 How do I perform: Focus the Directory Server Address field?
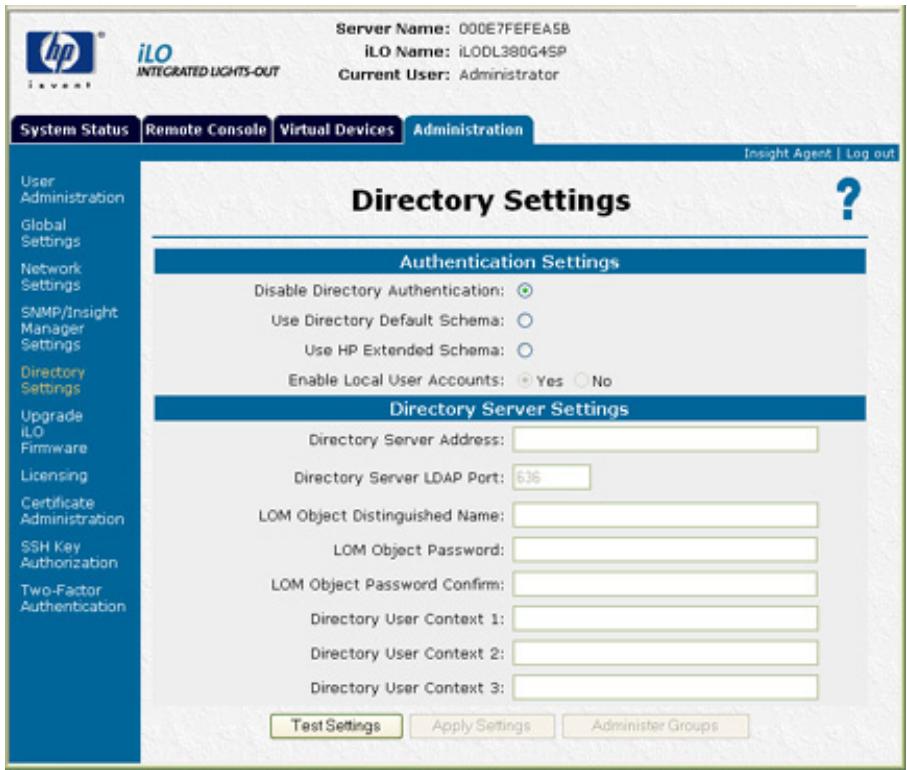pyautogui.click(x=665, y=440)
